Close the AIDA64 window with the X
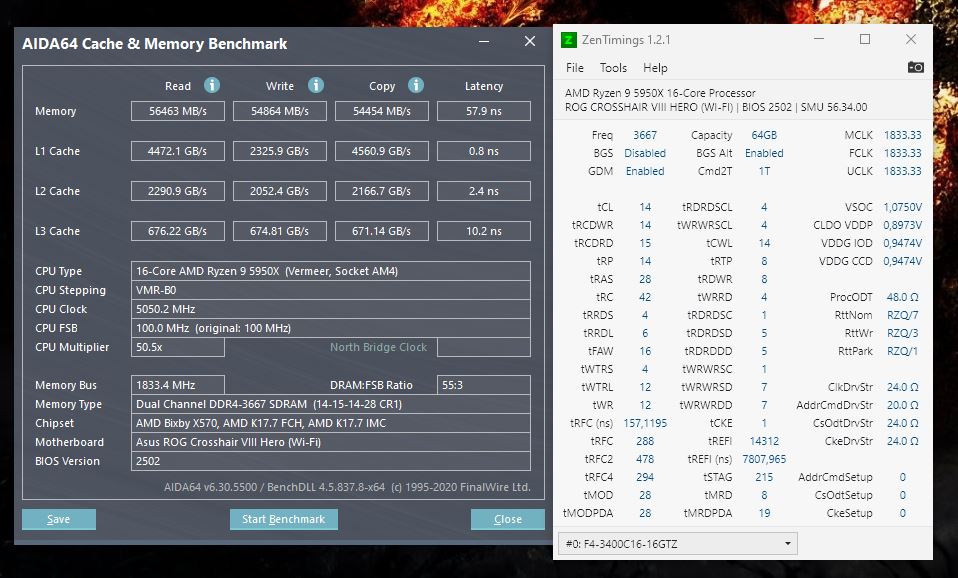 530,41
